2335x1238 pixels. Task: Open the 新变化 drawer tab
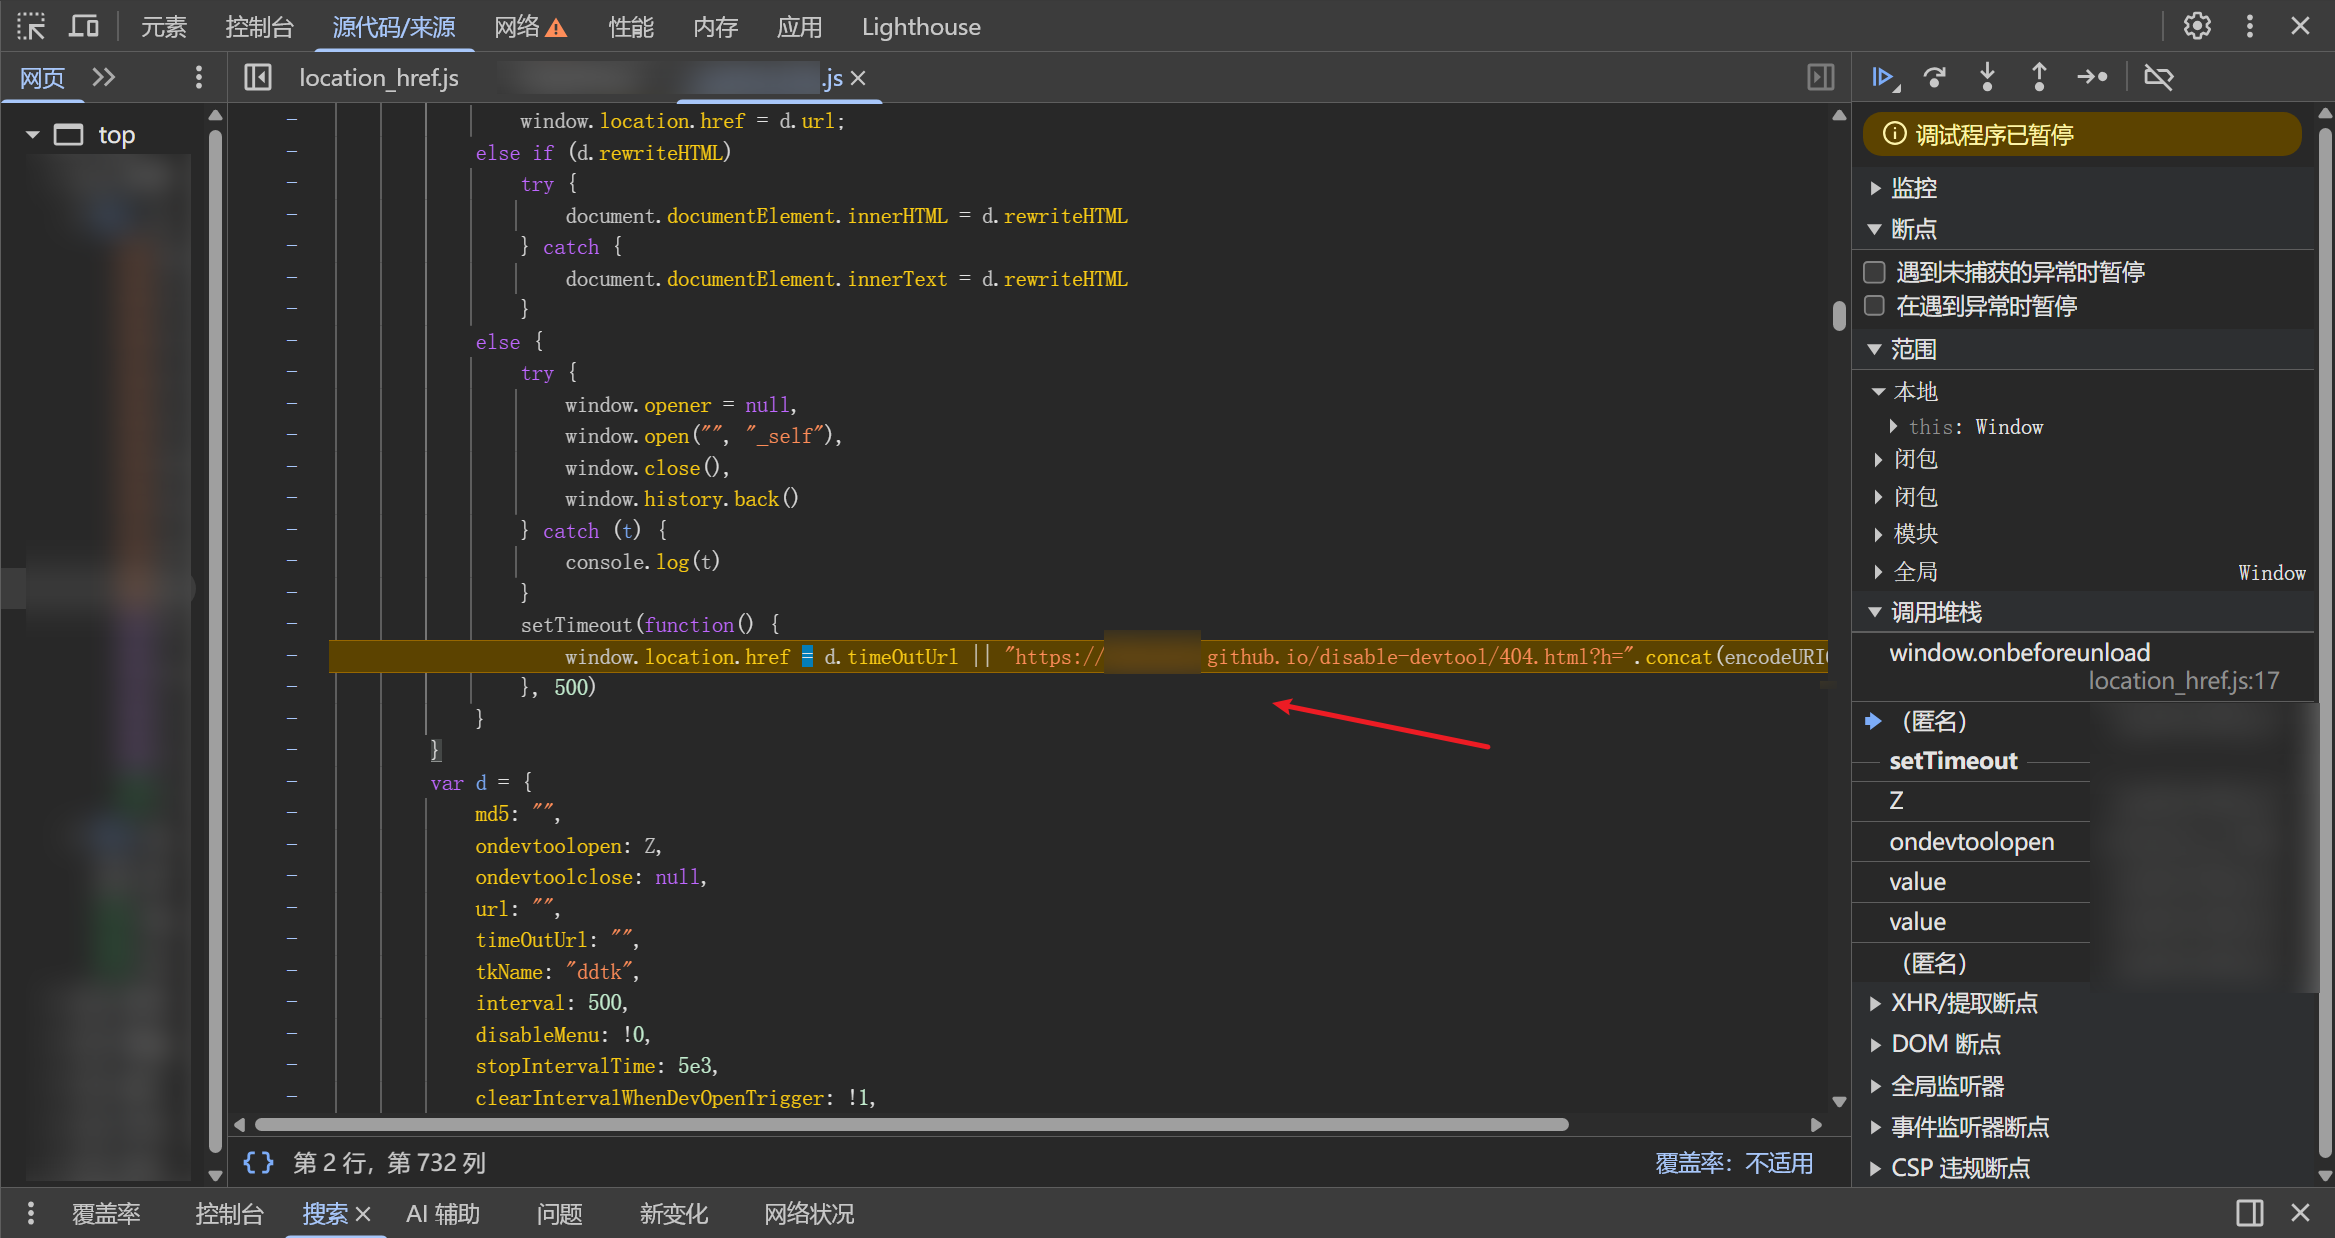click(674, 1214)
